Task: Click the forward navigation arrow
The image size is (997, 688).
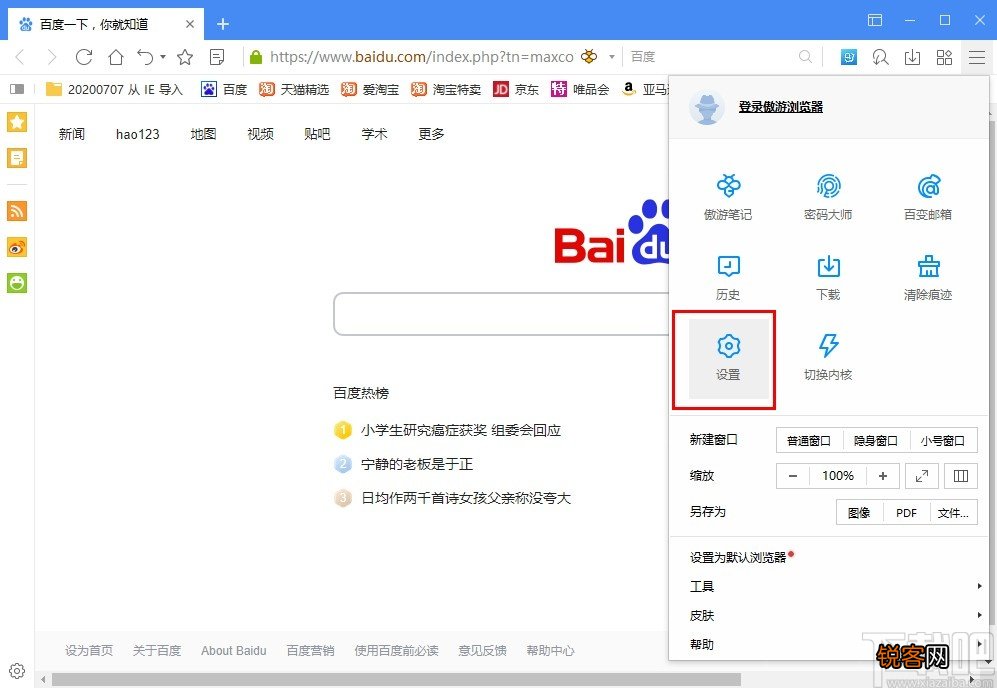Action: click(x=52, y=57)
